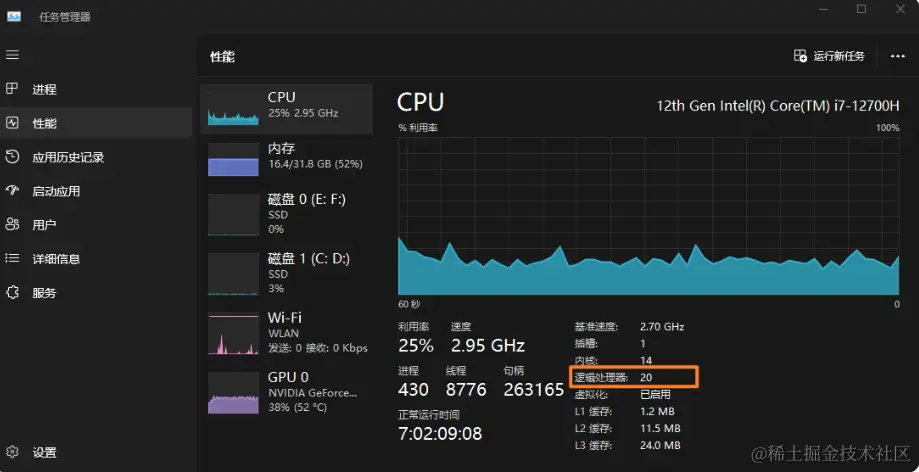
Task: Click the L2 缓存 11.5 MB value
Action: 660,429
